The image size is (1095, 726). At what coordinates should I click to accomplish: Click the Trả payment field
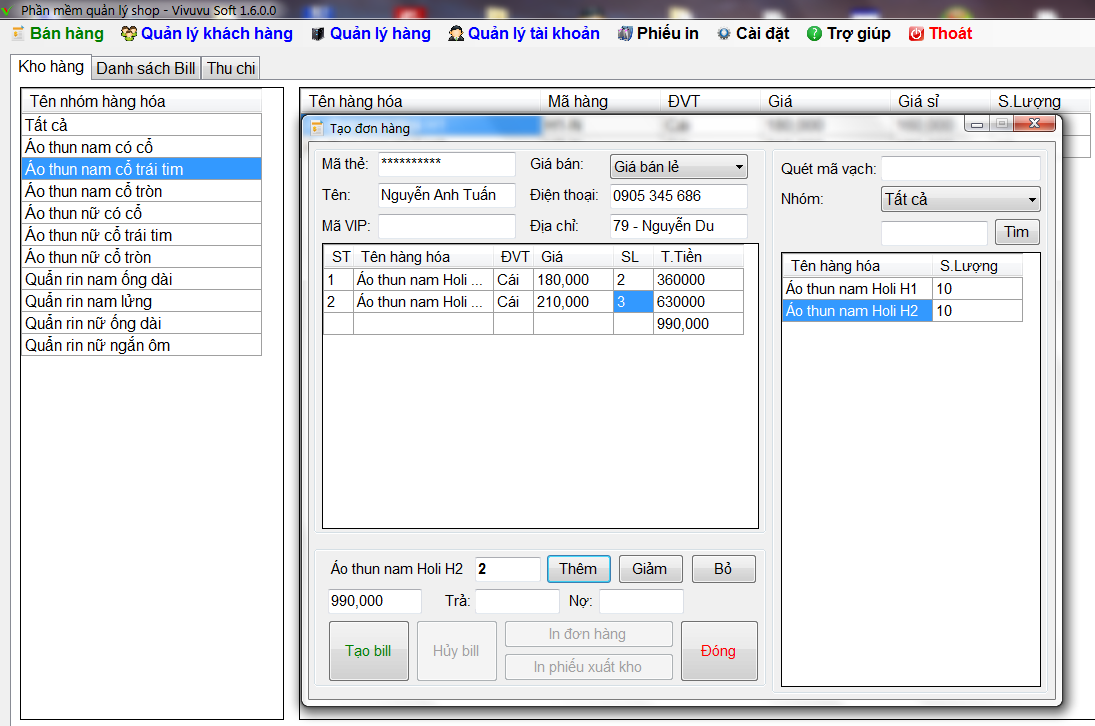[x=517, y=601]
